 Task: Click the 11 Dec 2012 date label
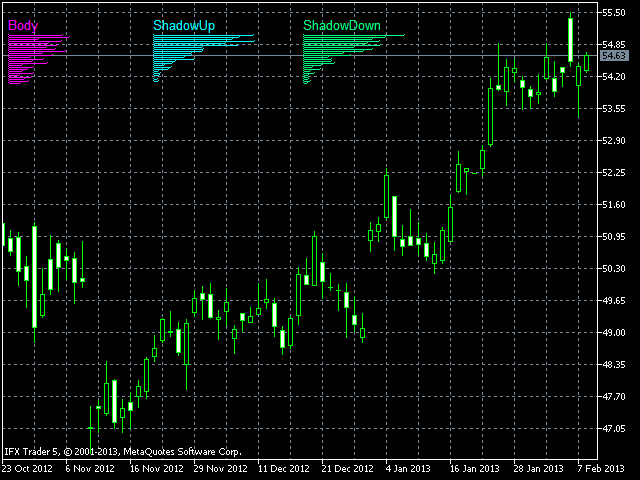(284, 469)
